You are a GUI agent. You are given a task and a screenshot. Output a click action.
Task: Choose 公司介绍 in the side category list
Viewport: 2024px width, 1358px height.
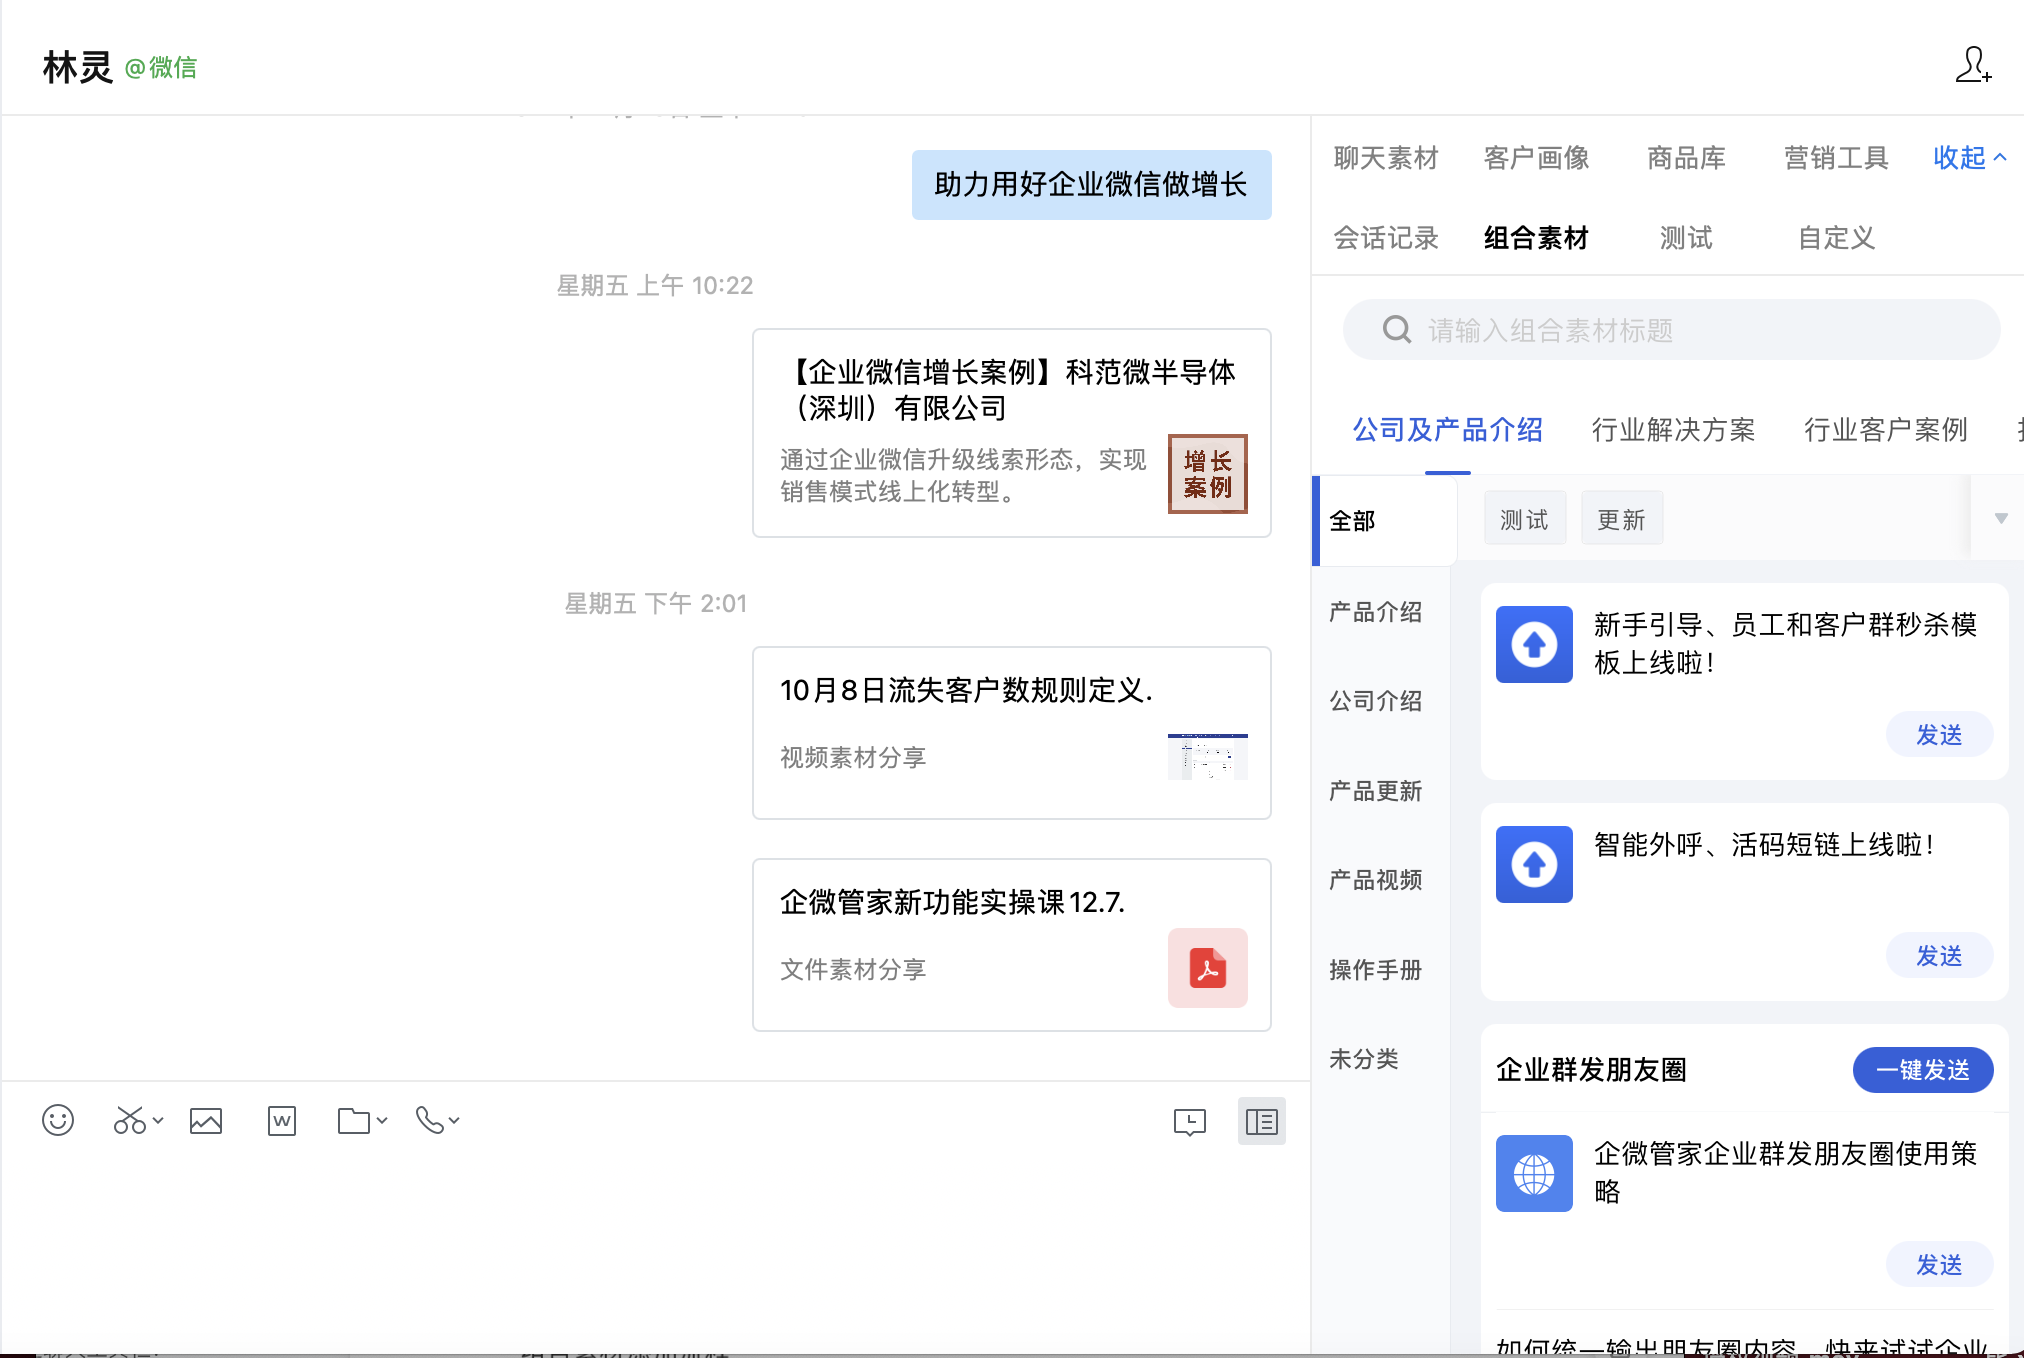click(1375, 700)
